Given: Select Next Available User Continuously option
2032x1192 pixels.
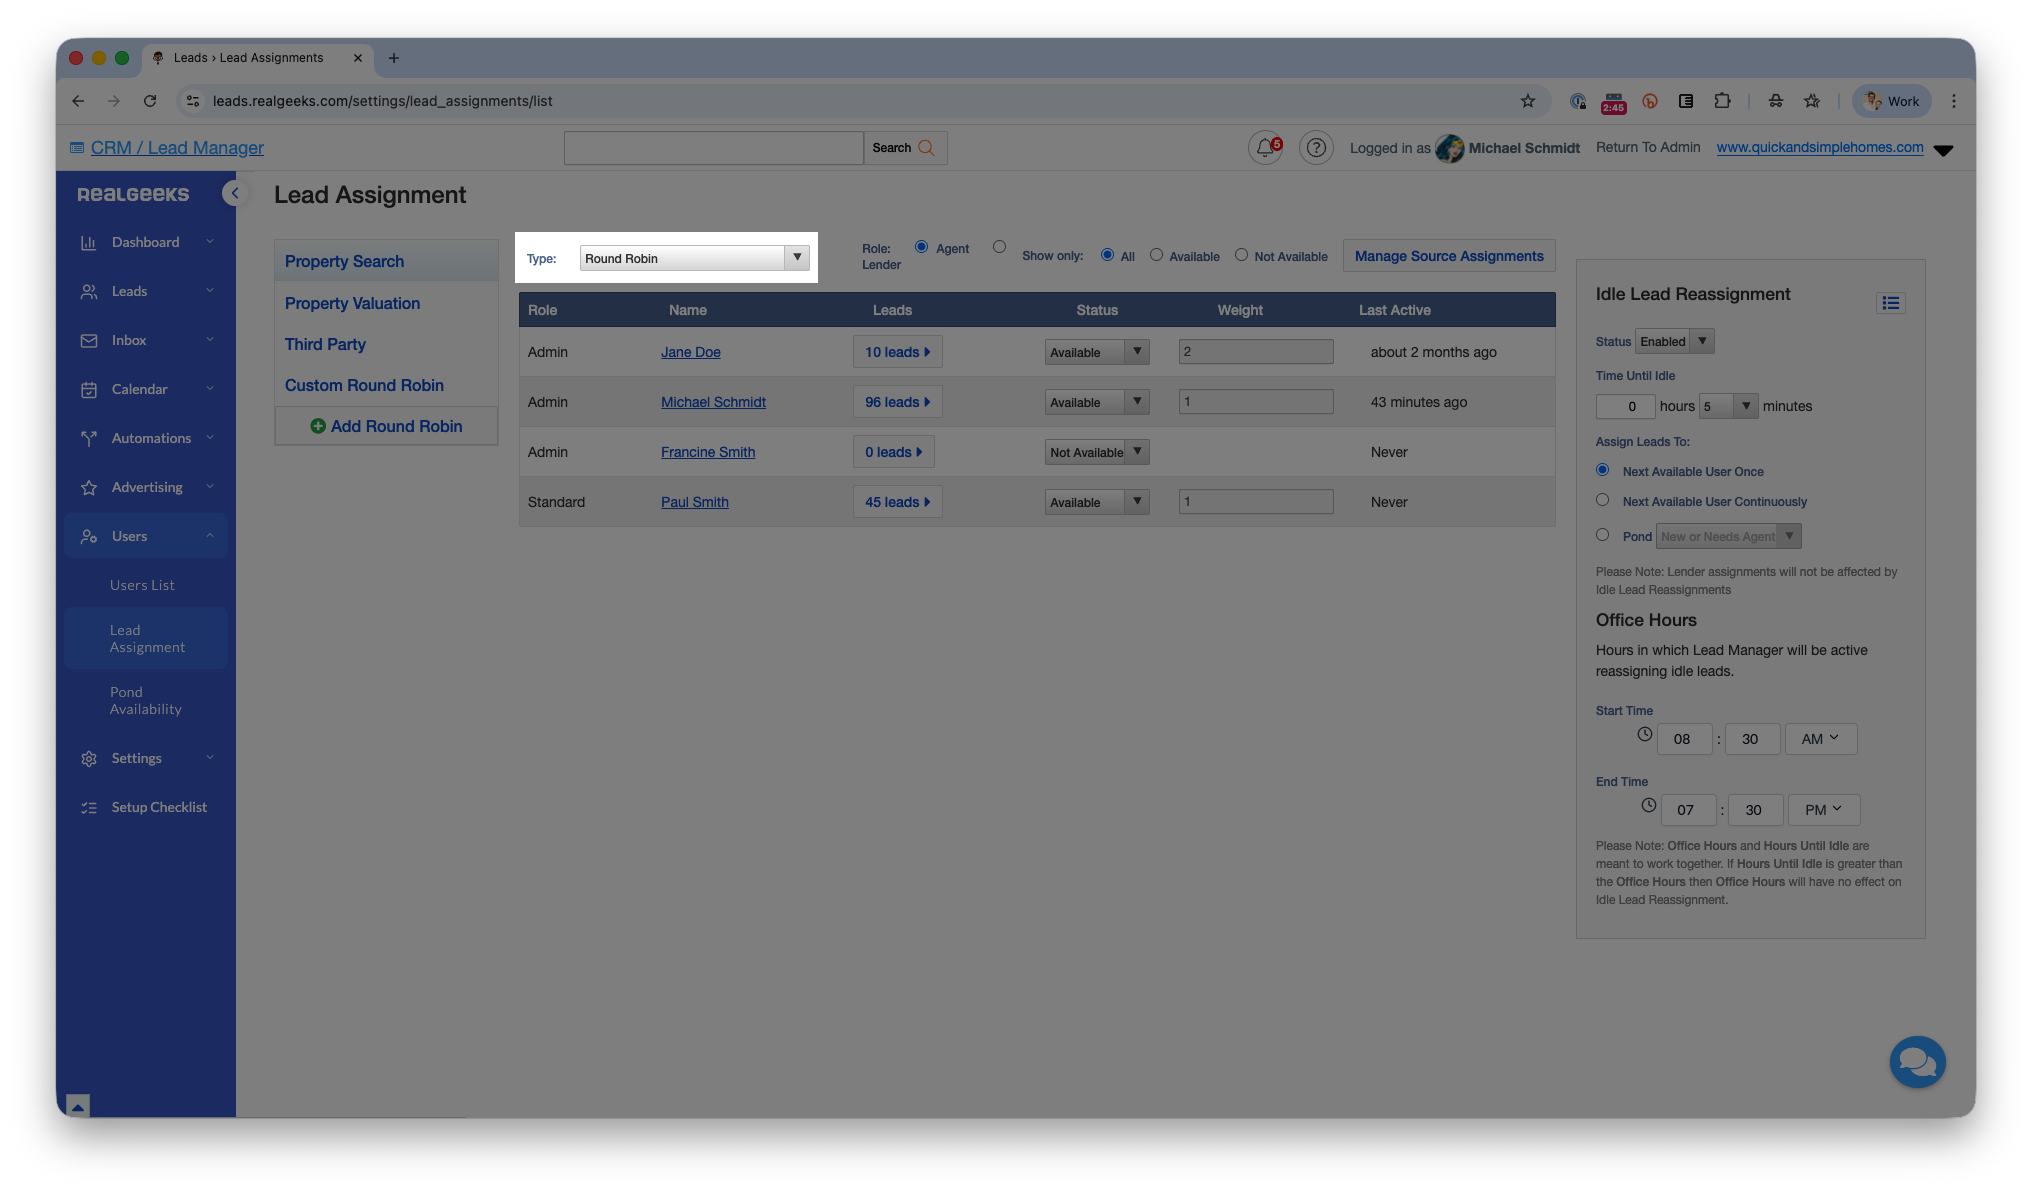Looking at the screenshot, I should 1602,500.
